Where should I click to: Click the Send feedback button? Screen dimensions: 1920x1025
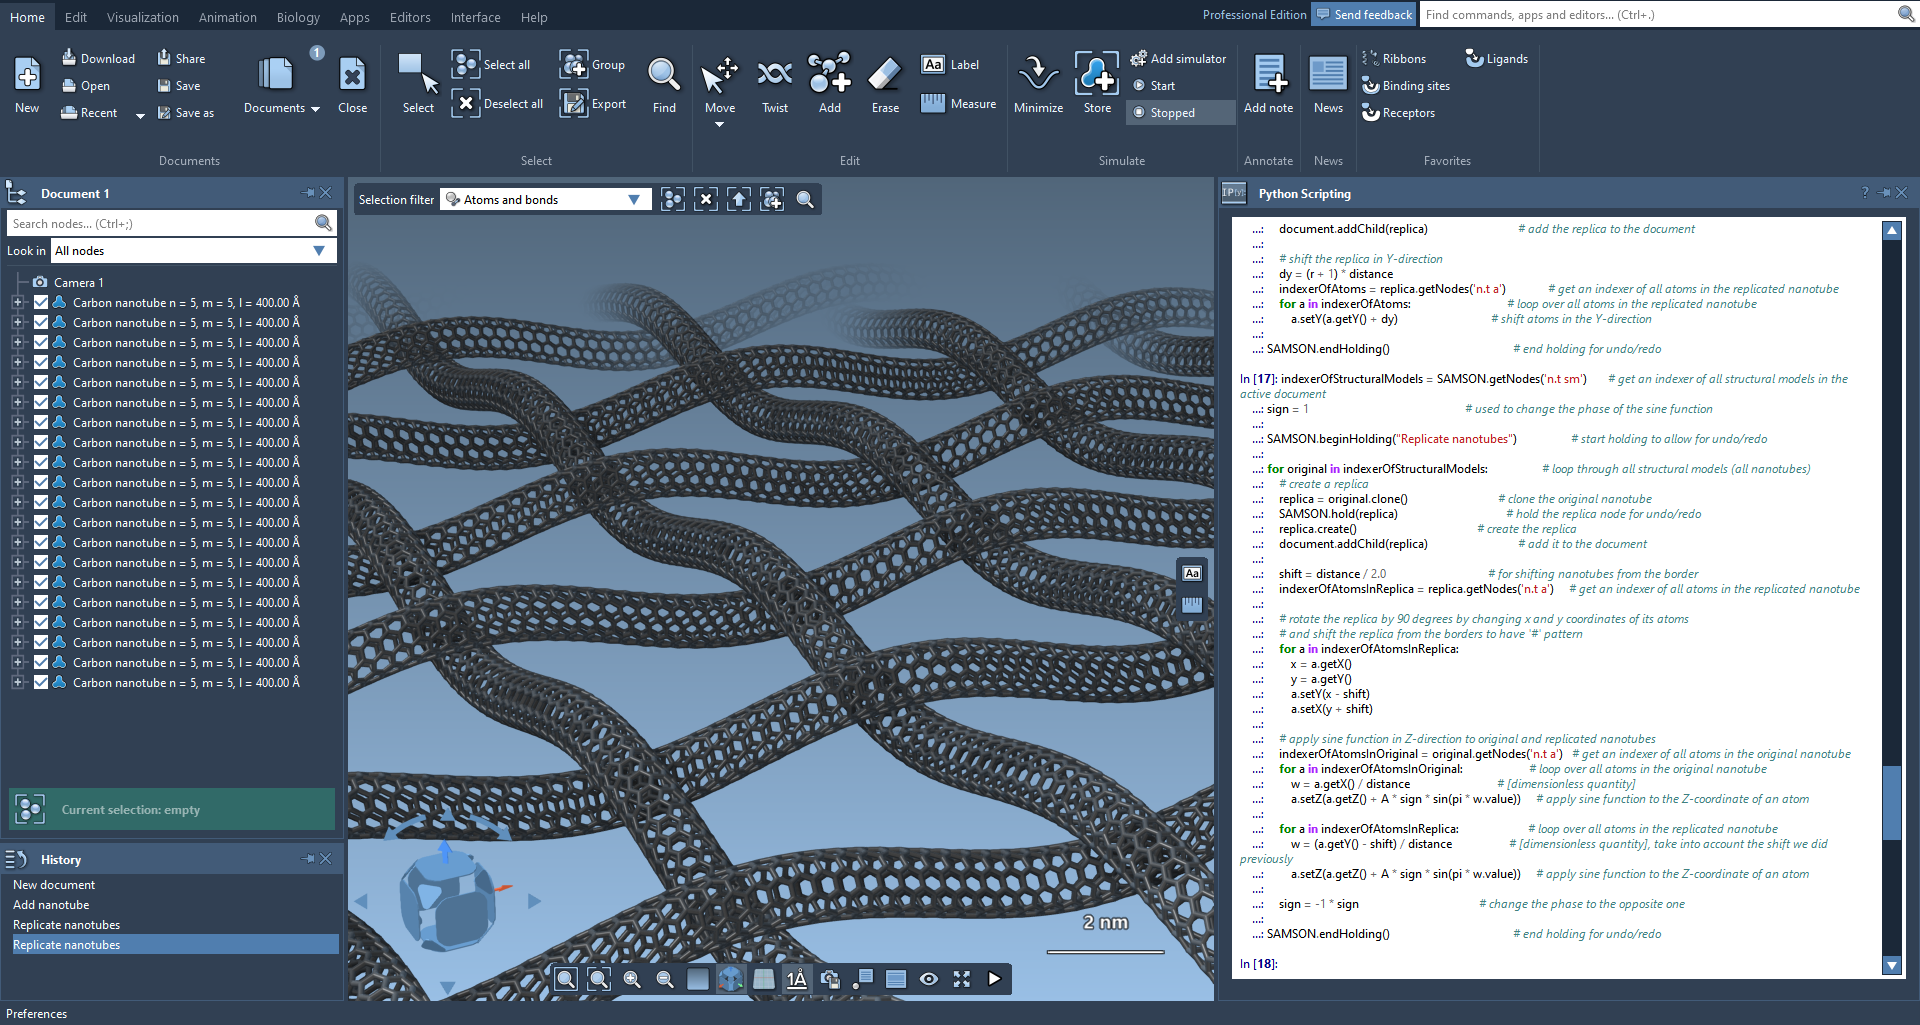click(x=1362, y=15)
